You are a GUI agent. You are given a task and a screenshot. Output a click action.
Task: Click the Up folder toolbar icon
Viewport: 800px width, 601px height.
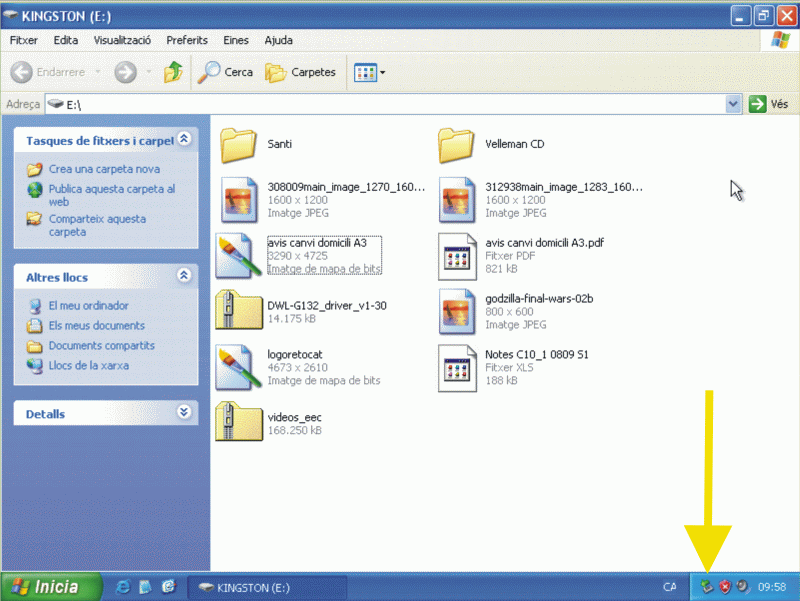pyautogui.click(x=173, y=72)
